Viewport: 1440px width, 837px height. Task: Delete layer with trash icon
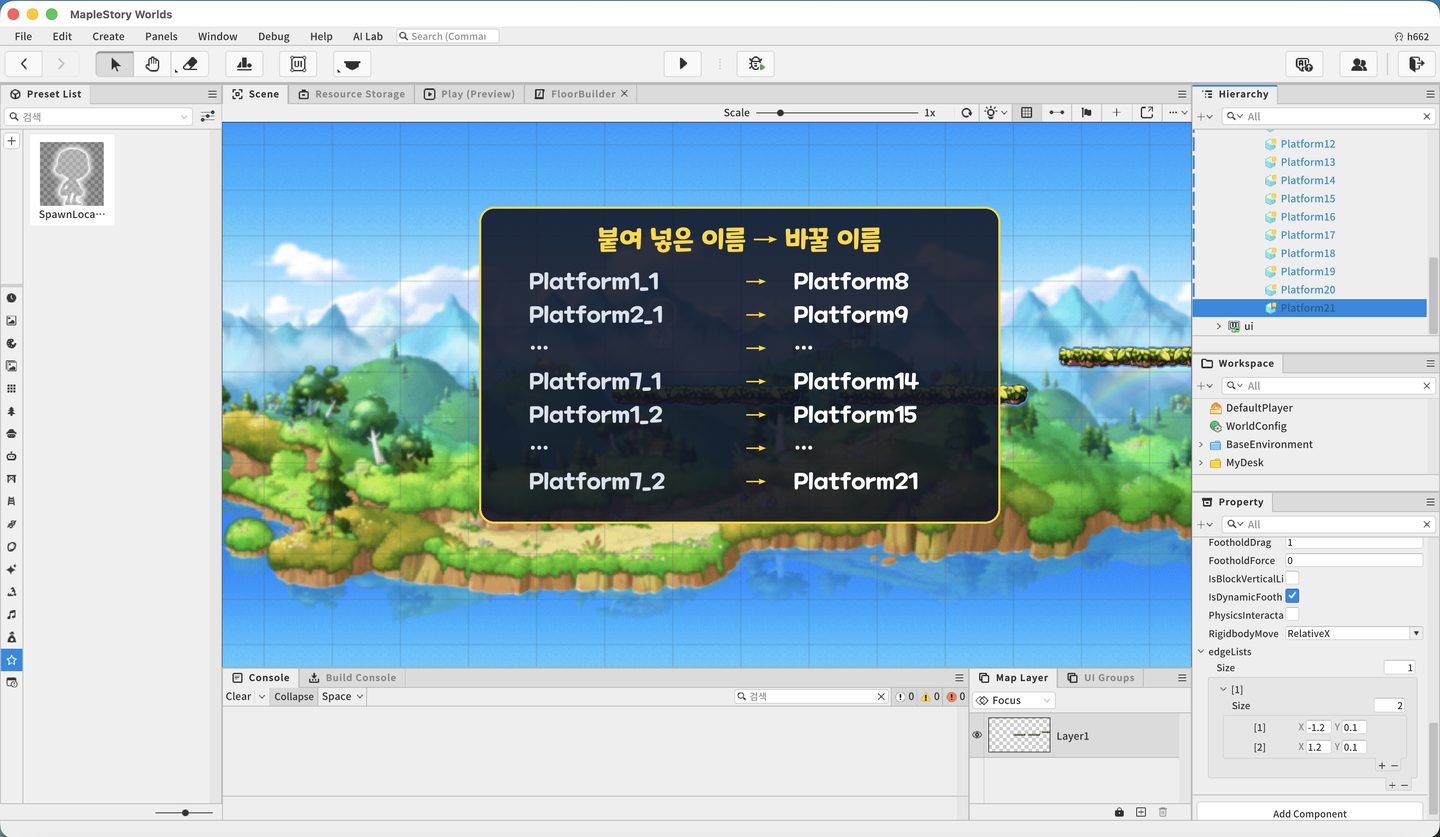click(1163, 812)
